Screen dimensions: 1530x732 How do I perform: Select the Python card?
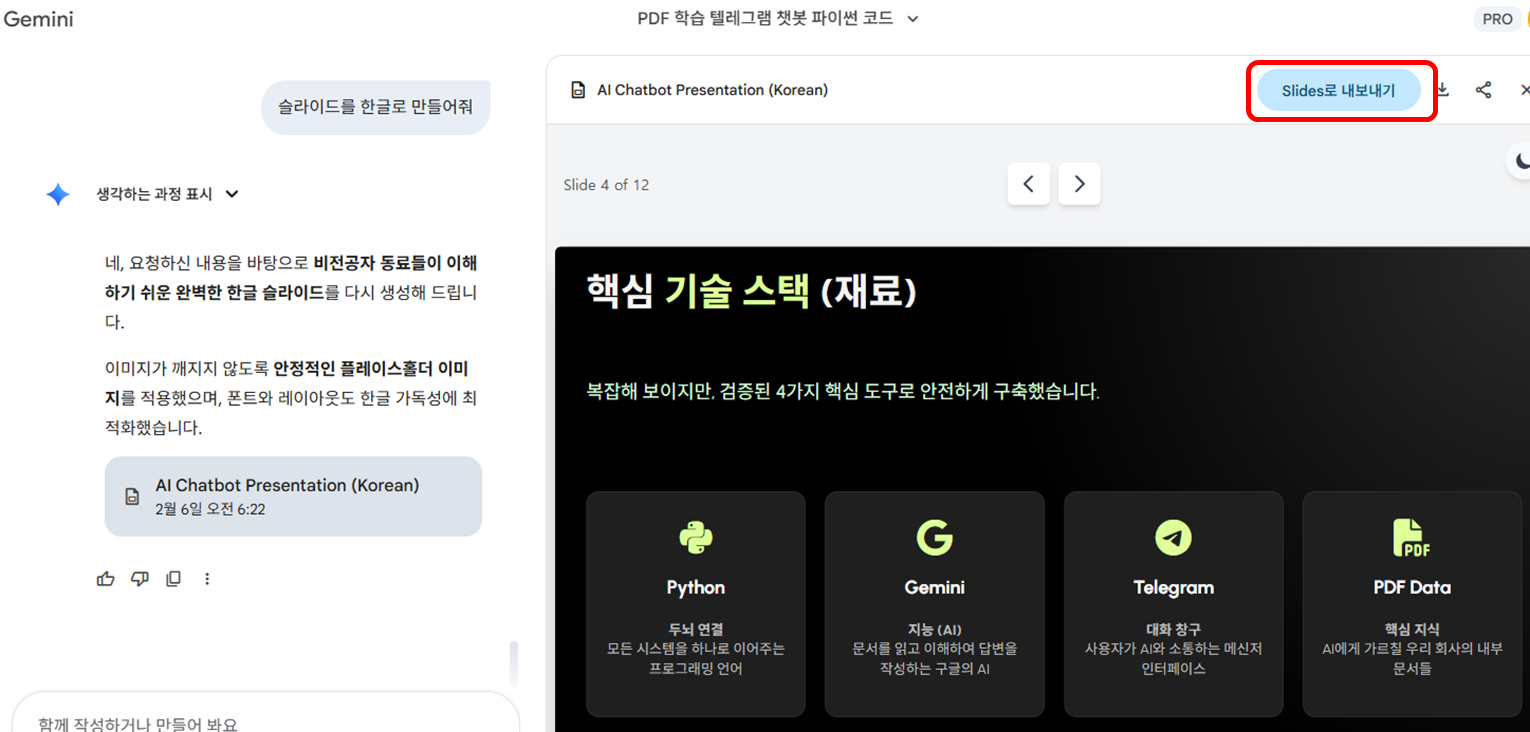coord(696,604)
